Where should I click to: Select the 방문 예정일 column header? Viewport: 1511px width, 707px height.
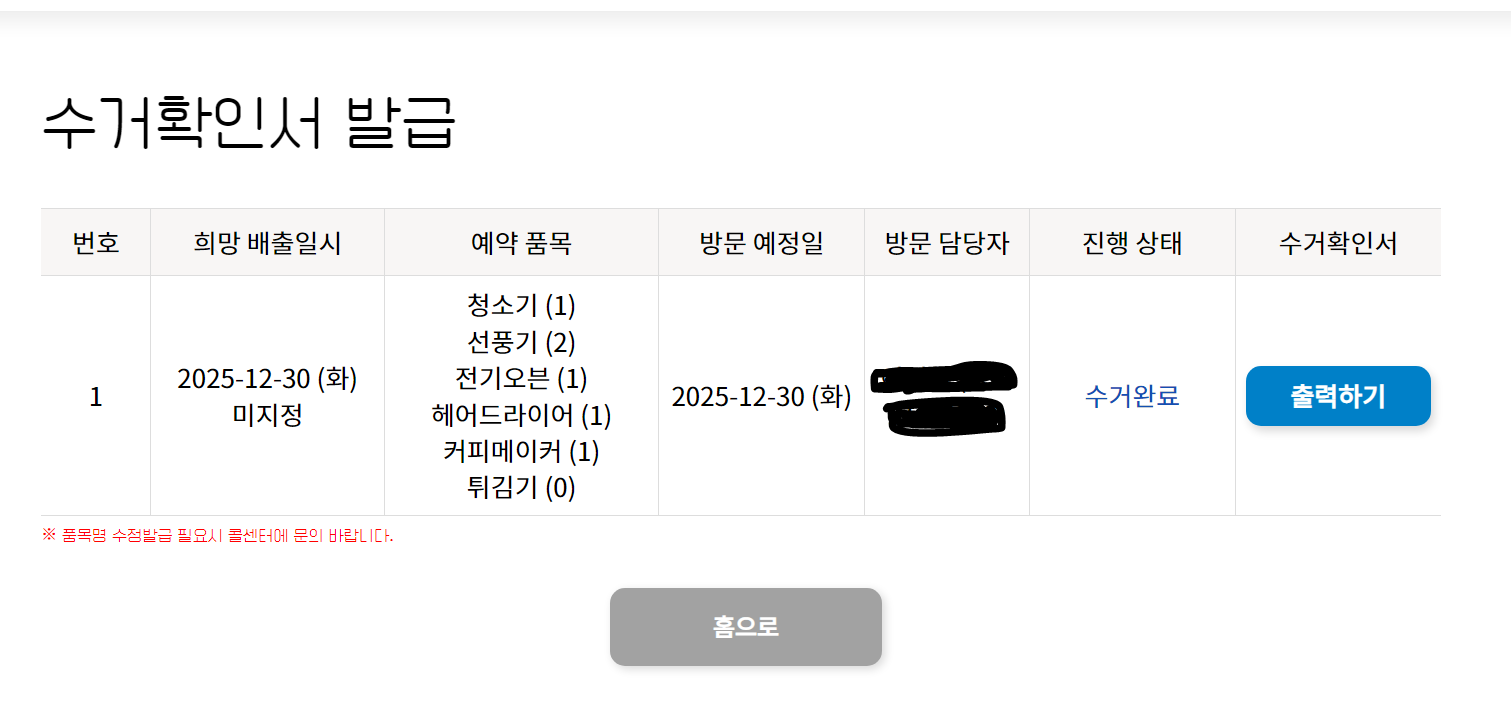pyautogui.click(x=761, y=243)
